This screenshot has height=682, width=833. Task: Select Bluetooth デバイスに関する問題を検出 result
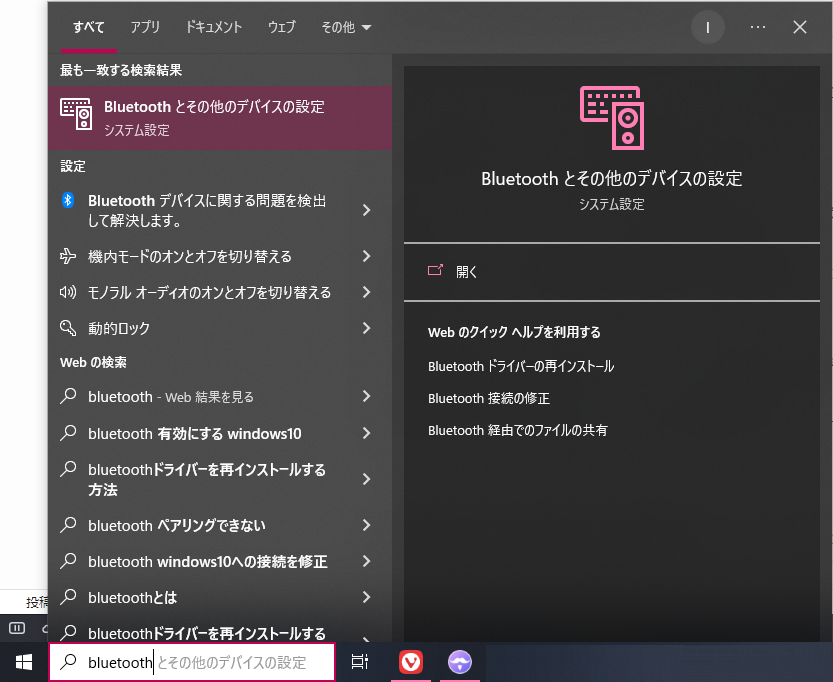point(207,210)
